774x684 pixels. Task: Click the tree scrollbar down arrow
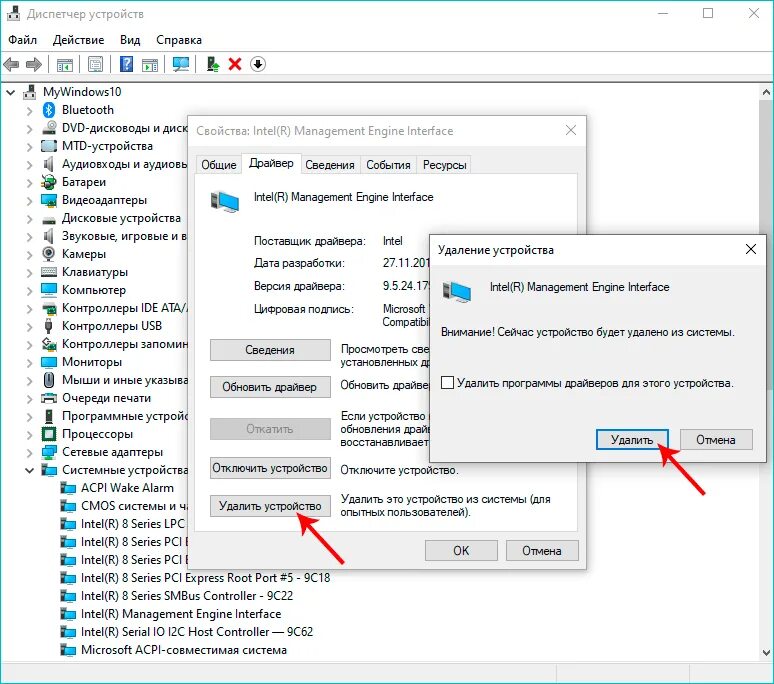(x=766, y=653)
